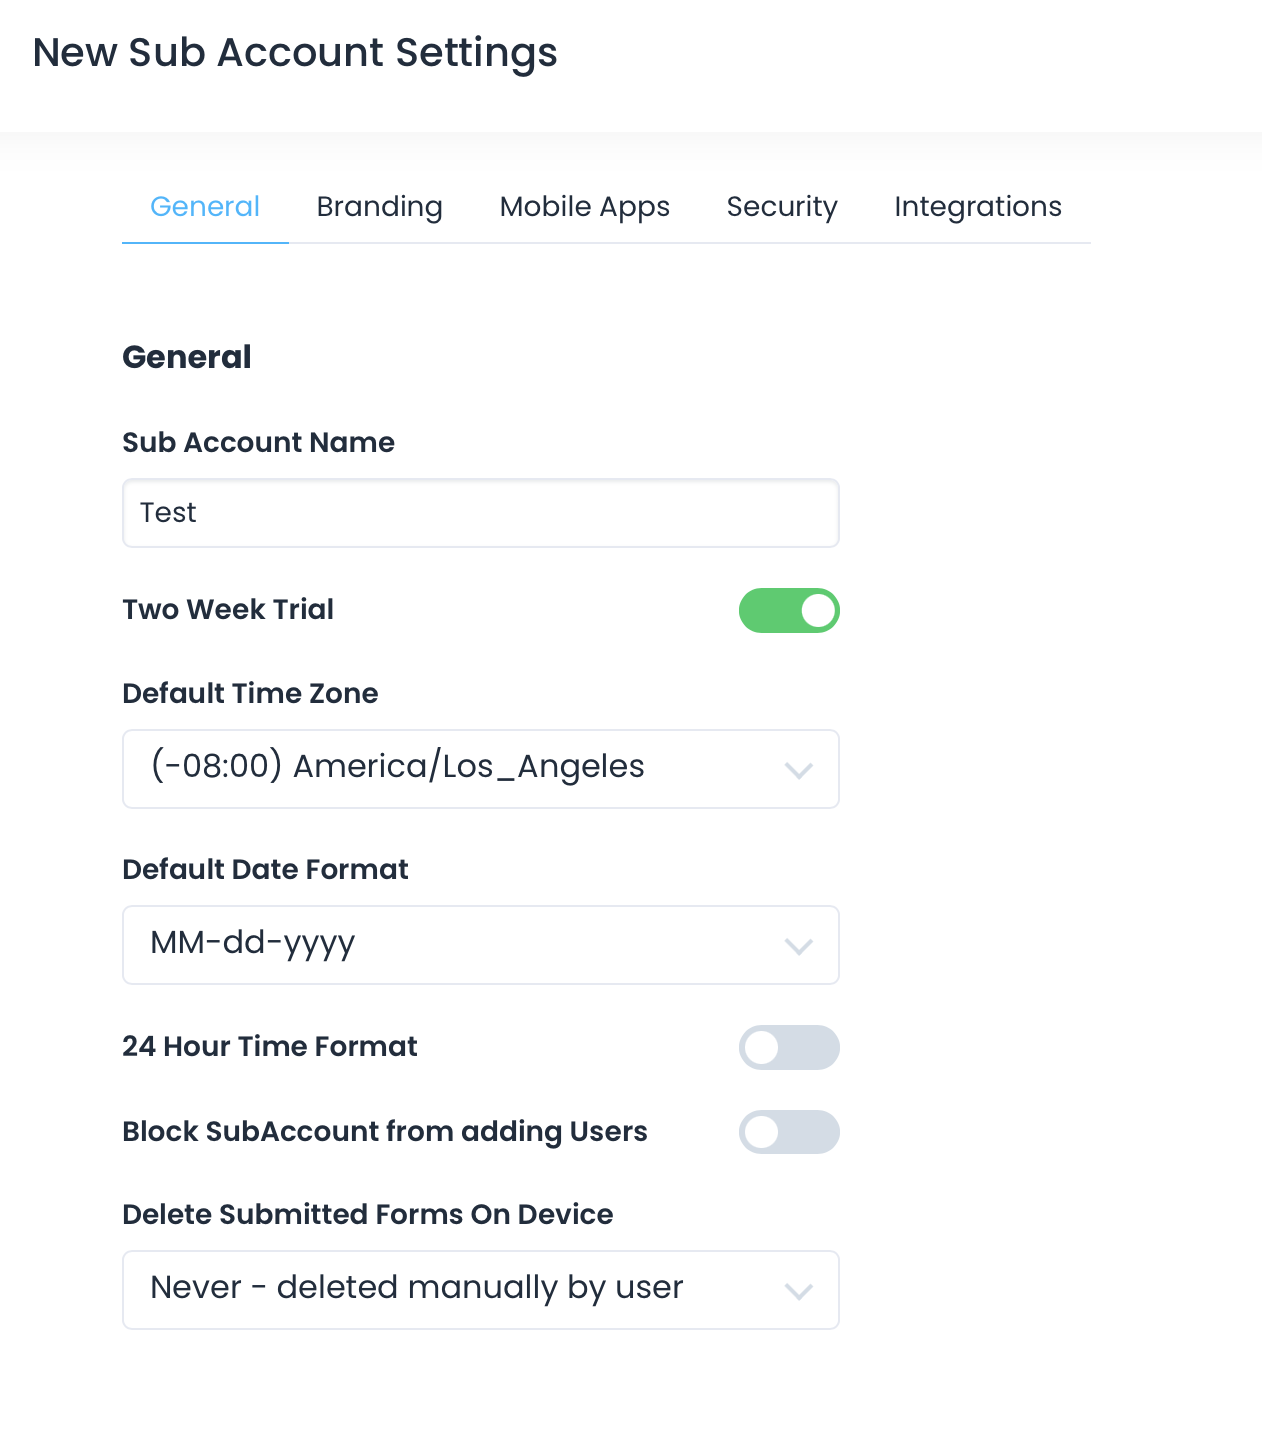The height and width of the screenshot is (1436, 1262).
Task: Enable 24 Hour Time Format switch
Action: pyautogui.click(x=789, y=1048)
